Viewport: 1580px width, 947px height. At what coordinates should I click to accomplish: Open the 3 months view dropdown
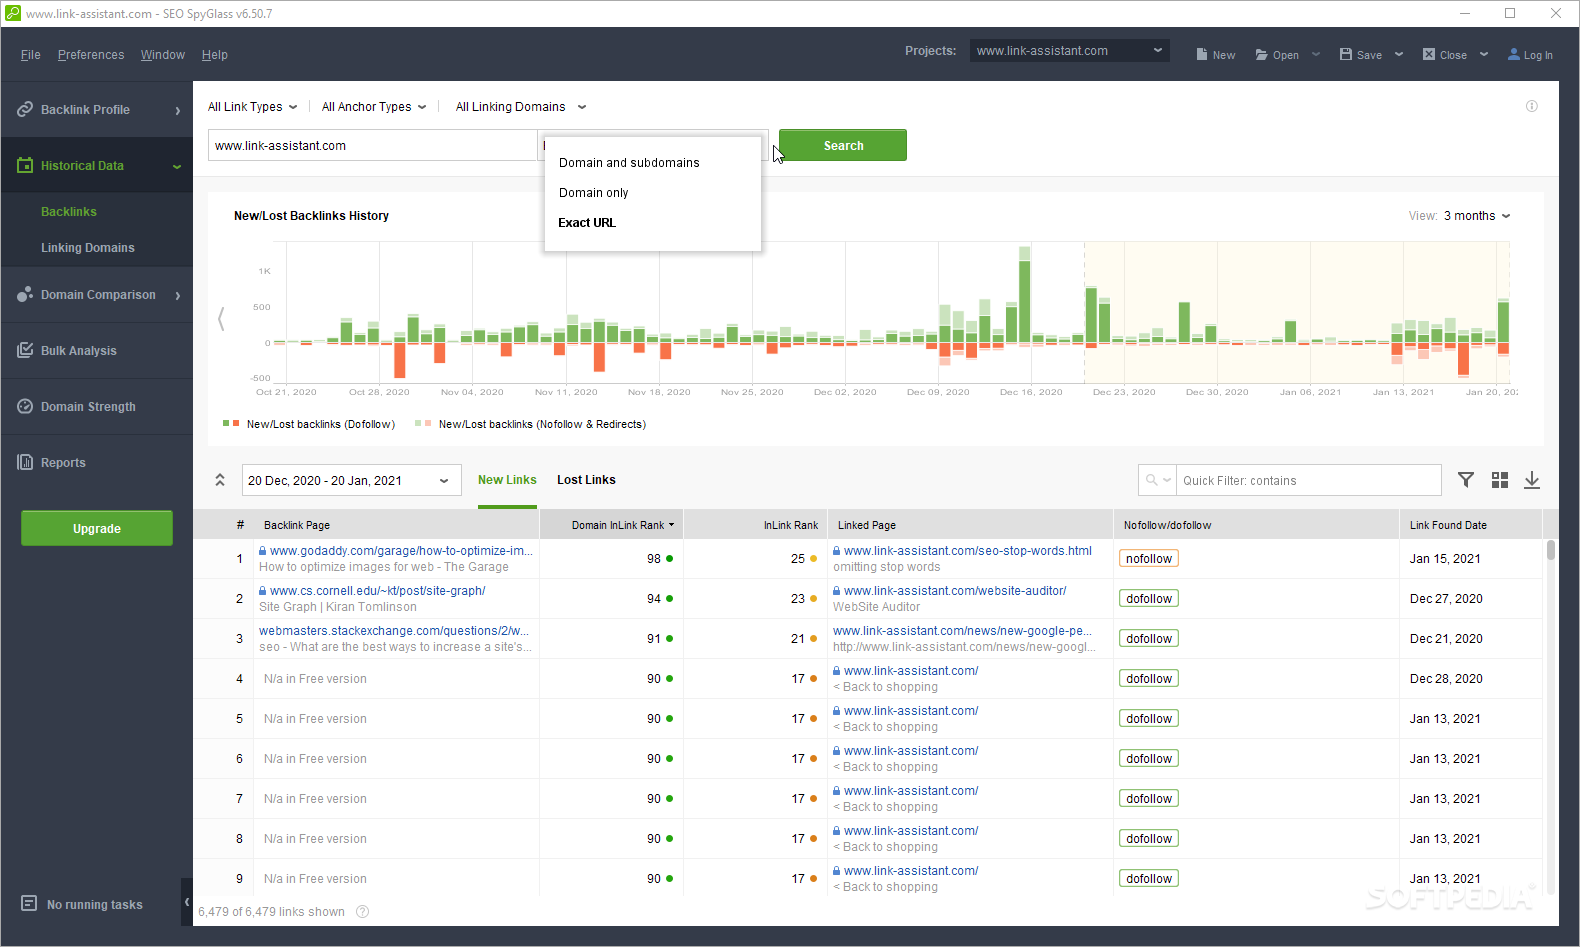(x=1477, y=216)
